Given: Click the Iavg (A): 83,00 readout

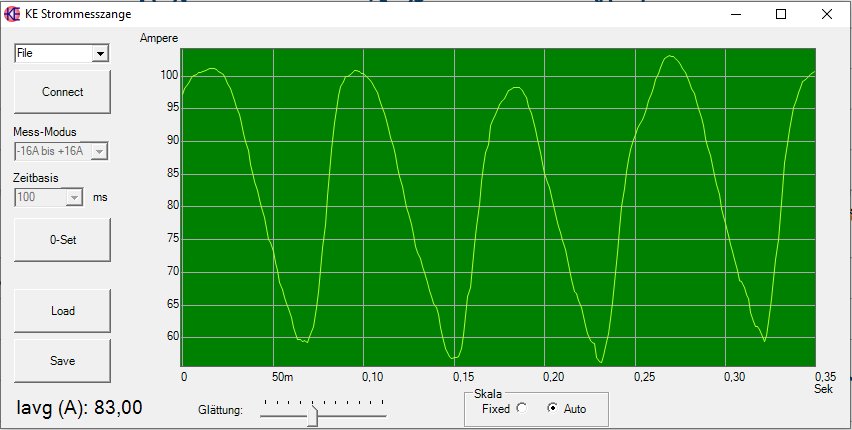Looking at the screenshot, I should click(x=79, y=407).
